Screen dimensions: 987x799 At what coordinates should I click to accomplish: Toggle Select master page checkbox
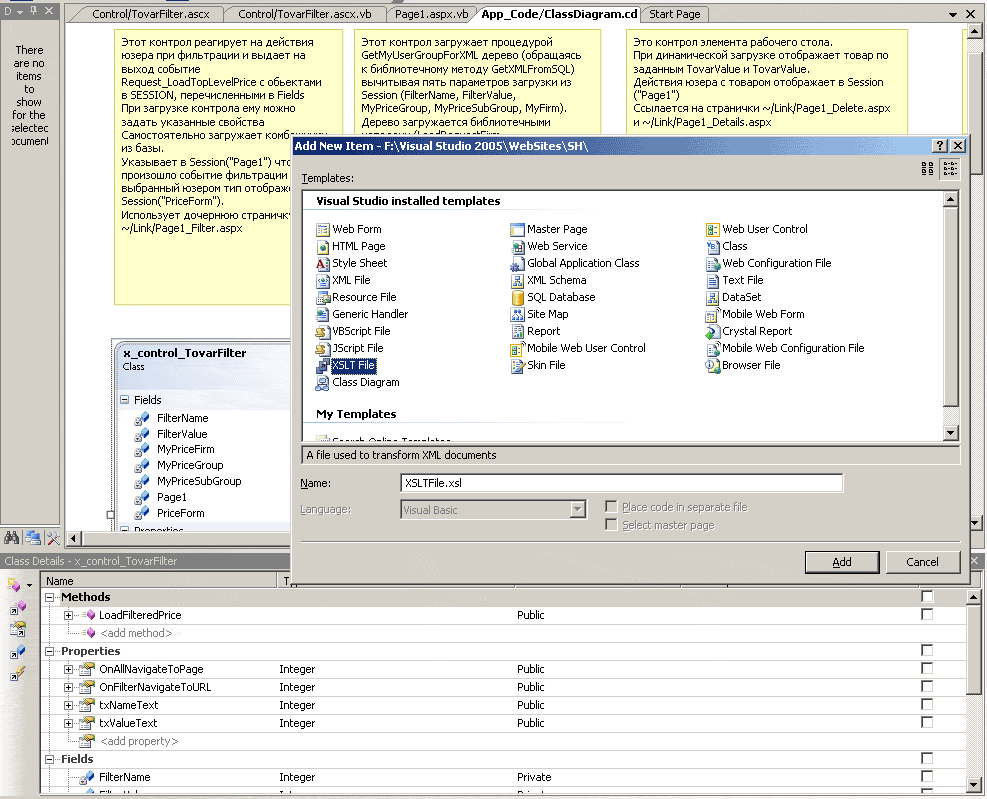click(611, 524)
